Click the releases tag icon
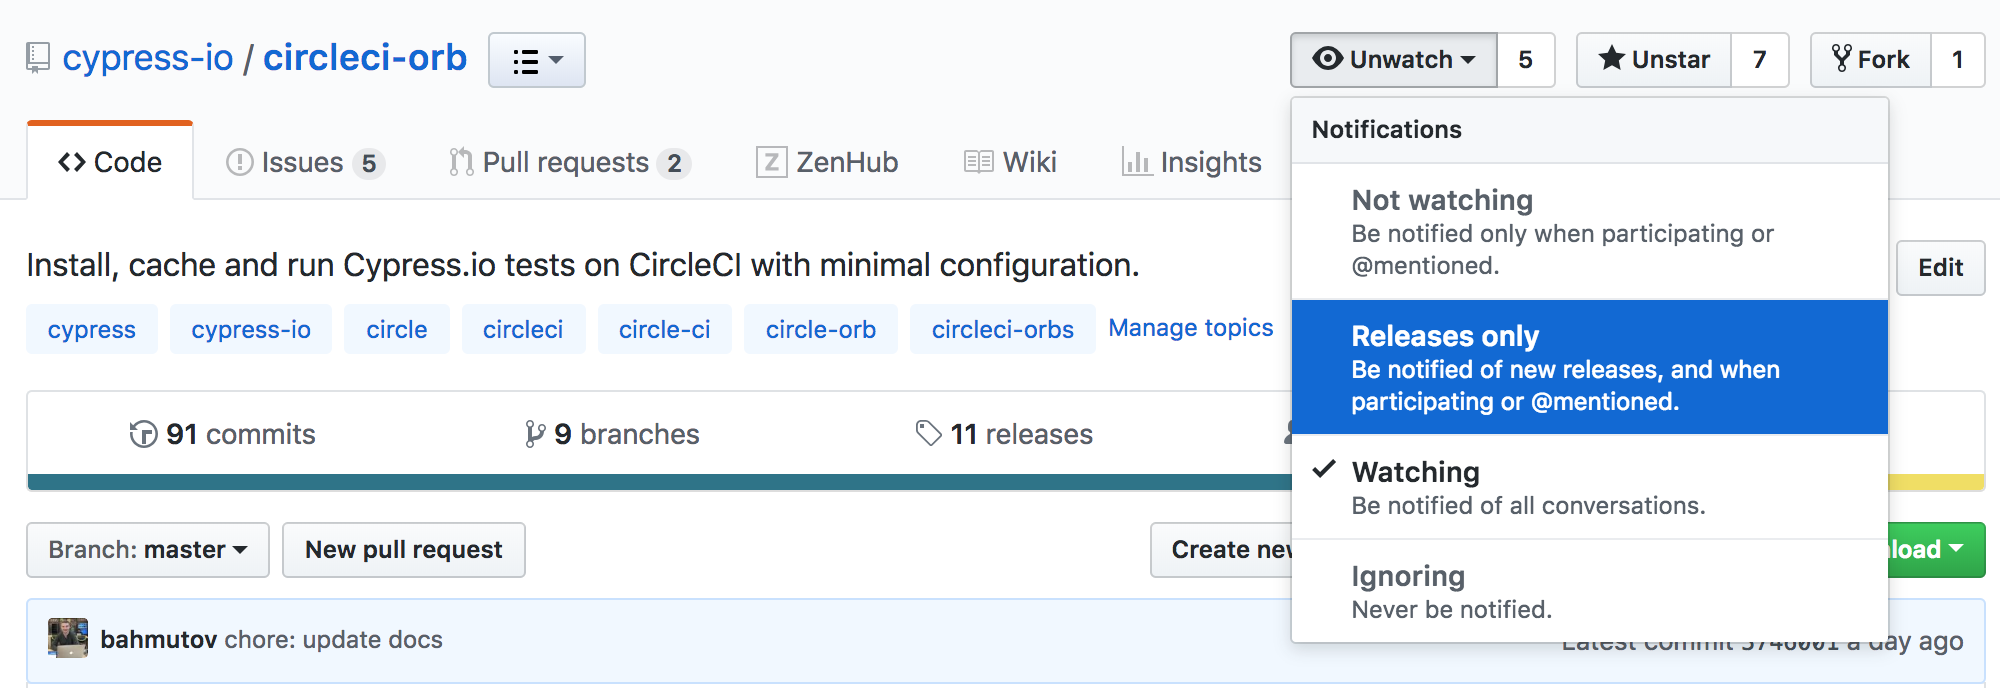The image size is (2000, 688). click(929, 434)
